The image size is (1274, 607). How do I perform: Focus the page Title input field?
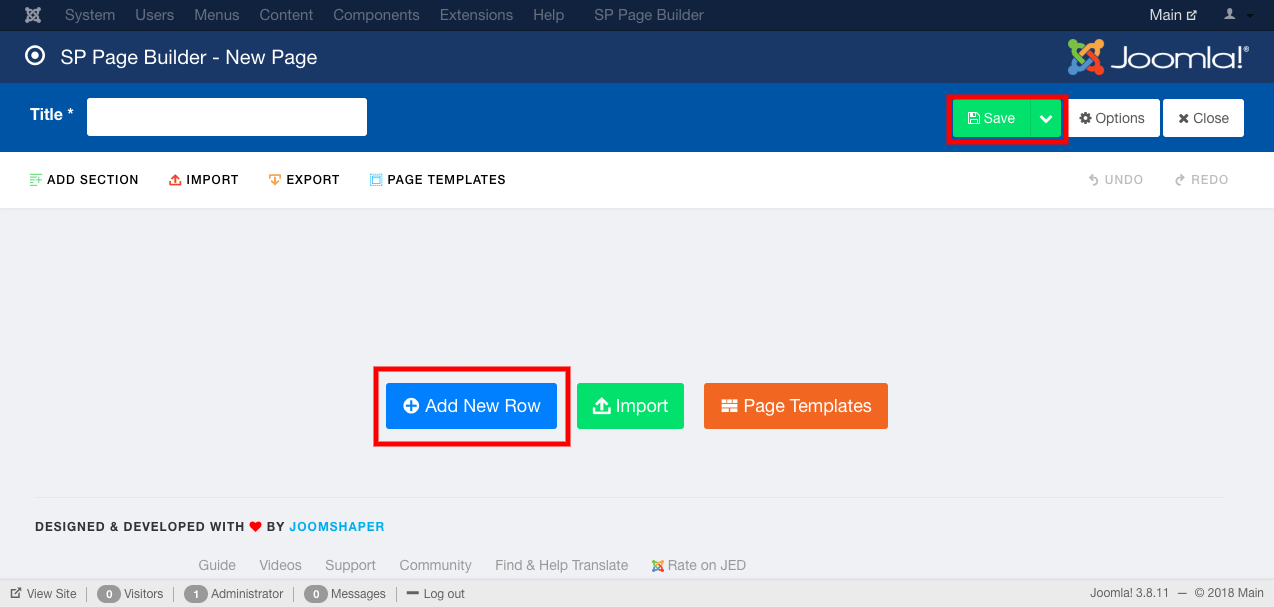tap(227, 117)
